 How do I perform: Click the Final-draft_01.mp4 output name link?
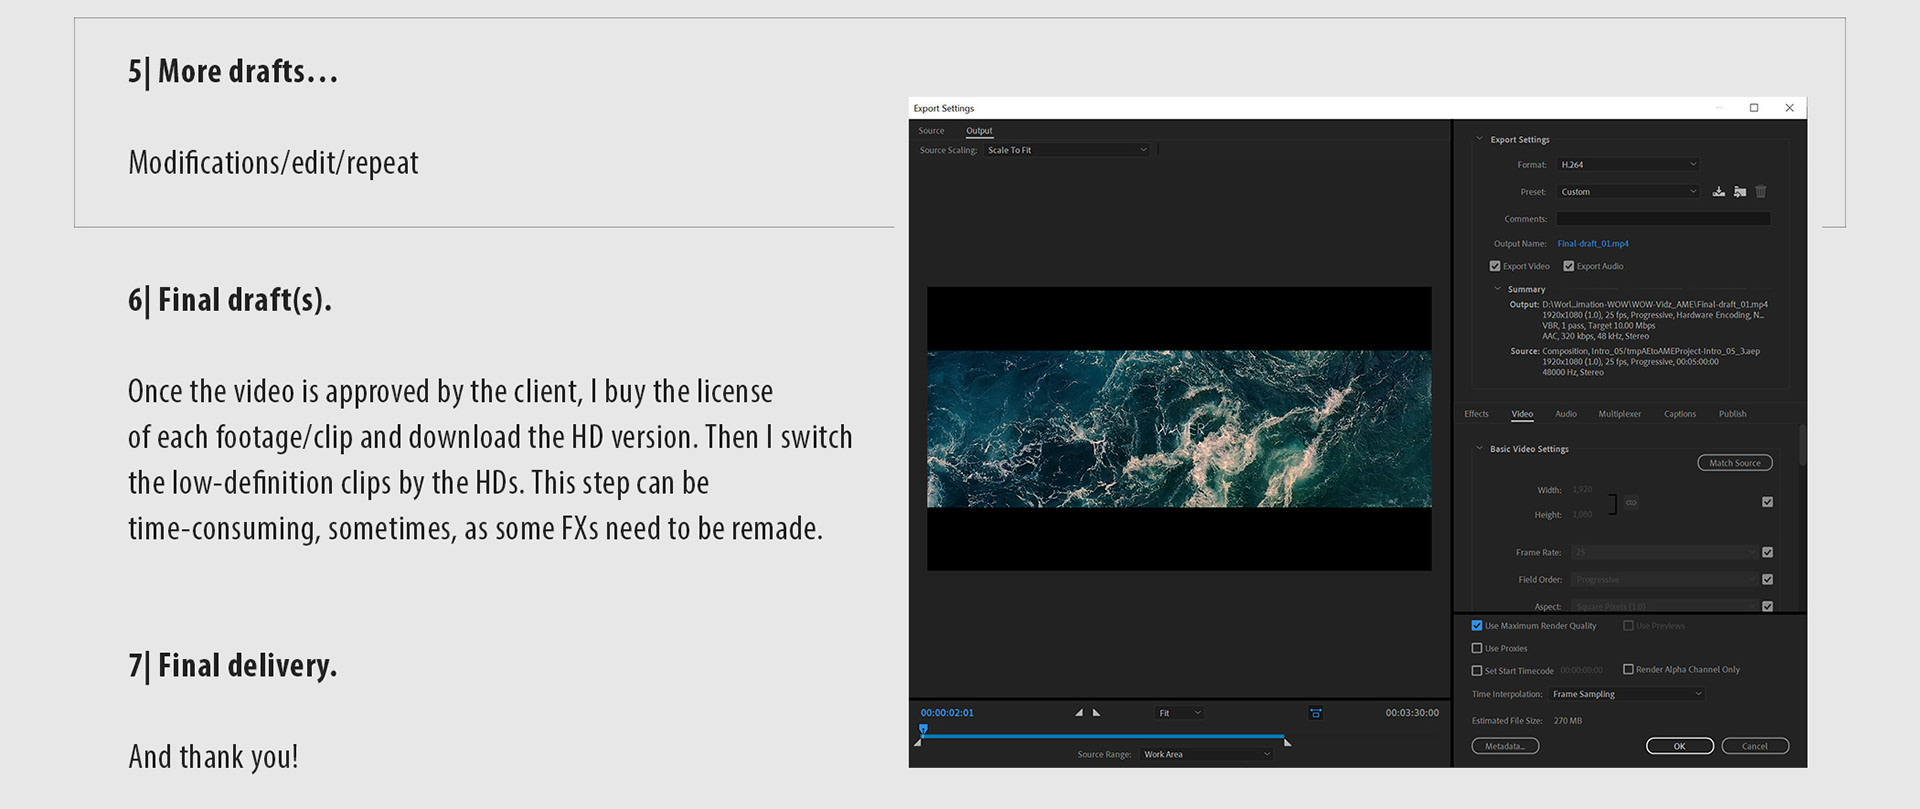click(1593, 243)
